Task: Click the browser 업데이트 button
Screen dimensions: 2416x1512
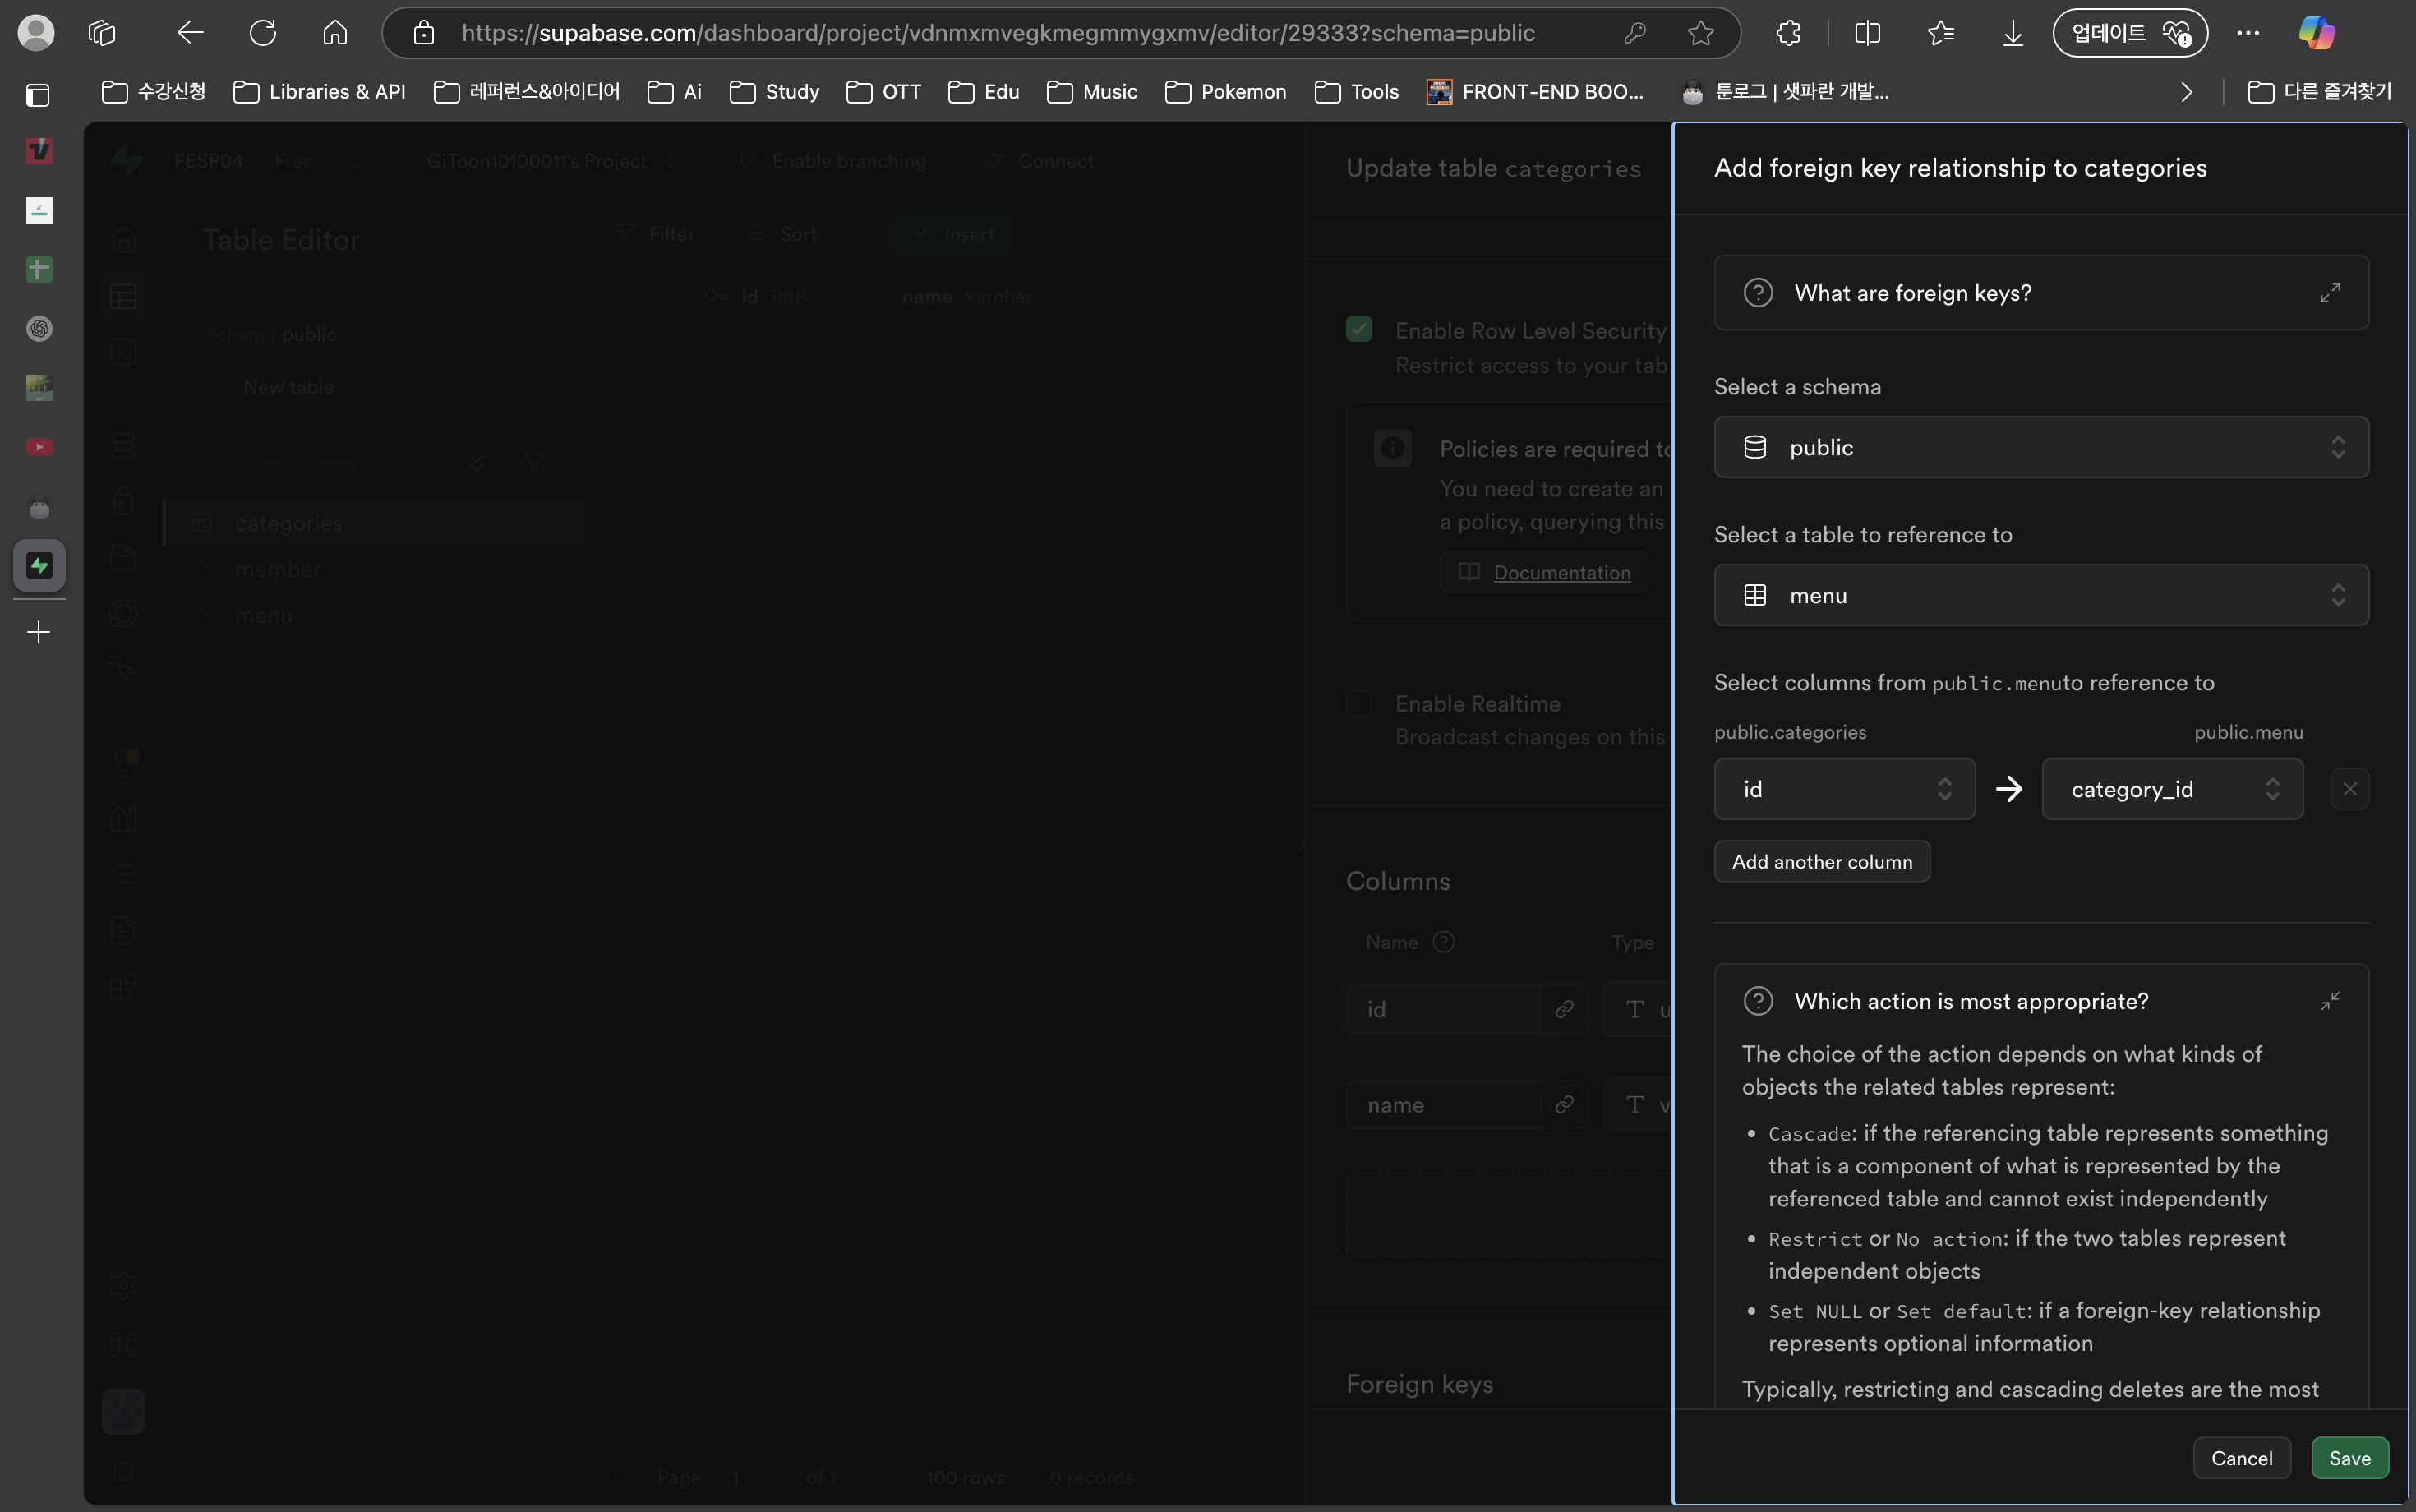Action: (2129, 33)
